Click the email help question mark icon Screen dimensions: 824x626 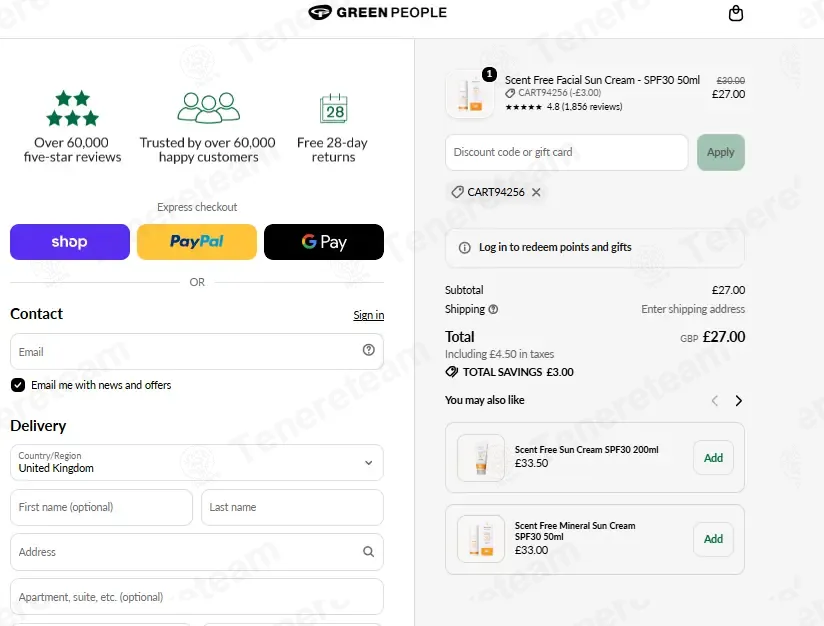368,350
